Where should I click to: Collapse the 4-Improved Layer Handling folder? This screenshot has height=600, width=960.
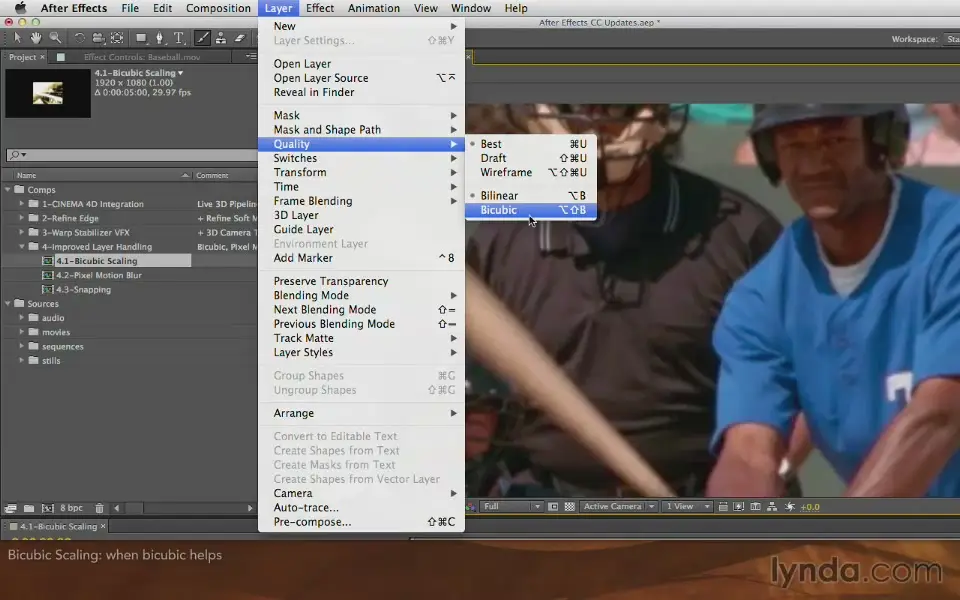[22, 247]
